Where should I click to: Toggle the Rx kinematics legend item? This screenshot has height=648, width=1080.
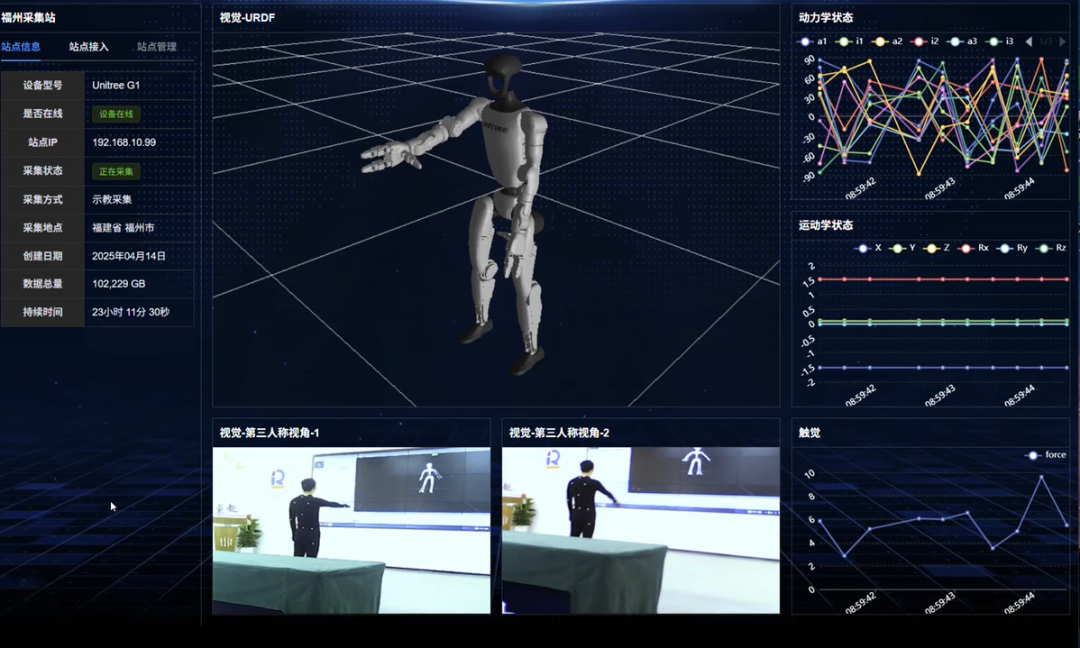coord(975,248)
